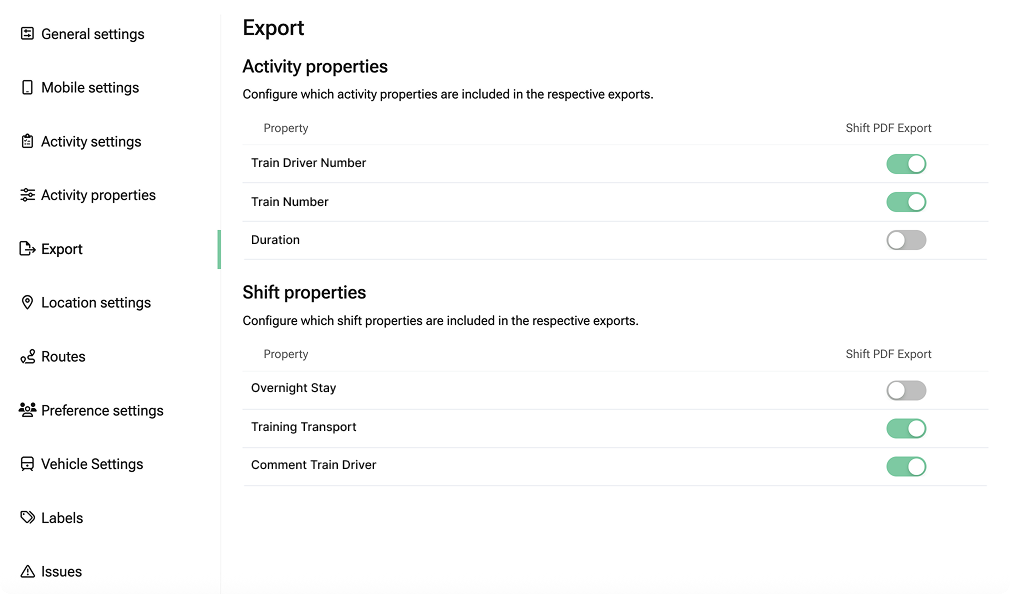
Task: Click the Activity settings clipboard icon
Action: (27, 142)
